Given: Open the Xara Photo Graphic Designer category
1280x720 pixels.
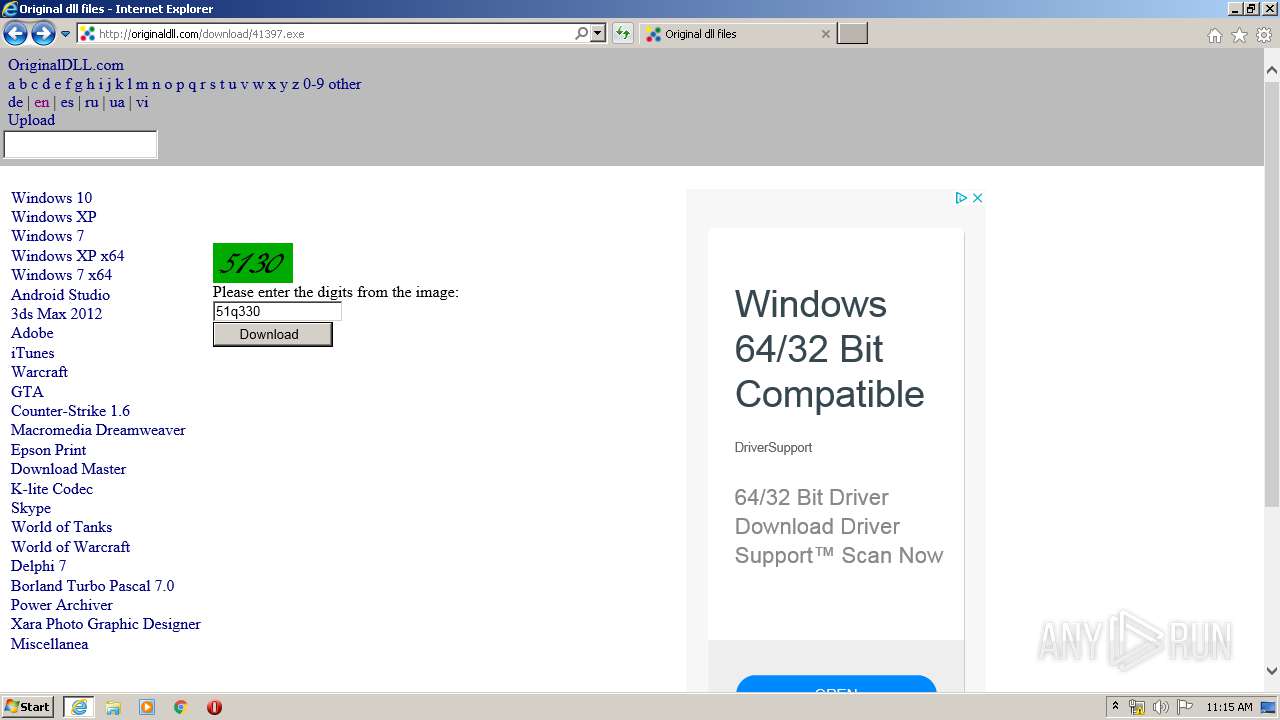Looking at the screenshot, I should tap(106, 624).
